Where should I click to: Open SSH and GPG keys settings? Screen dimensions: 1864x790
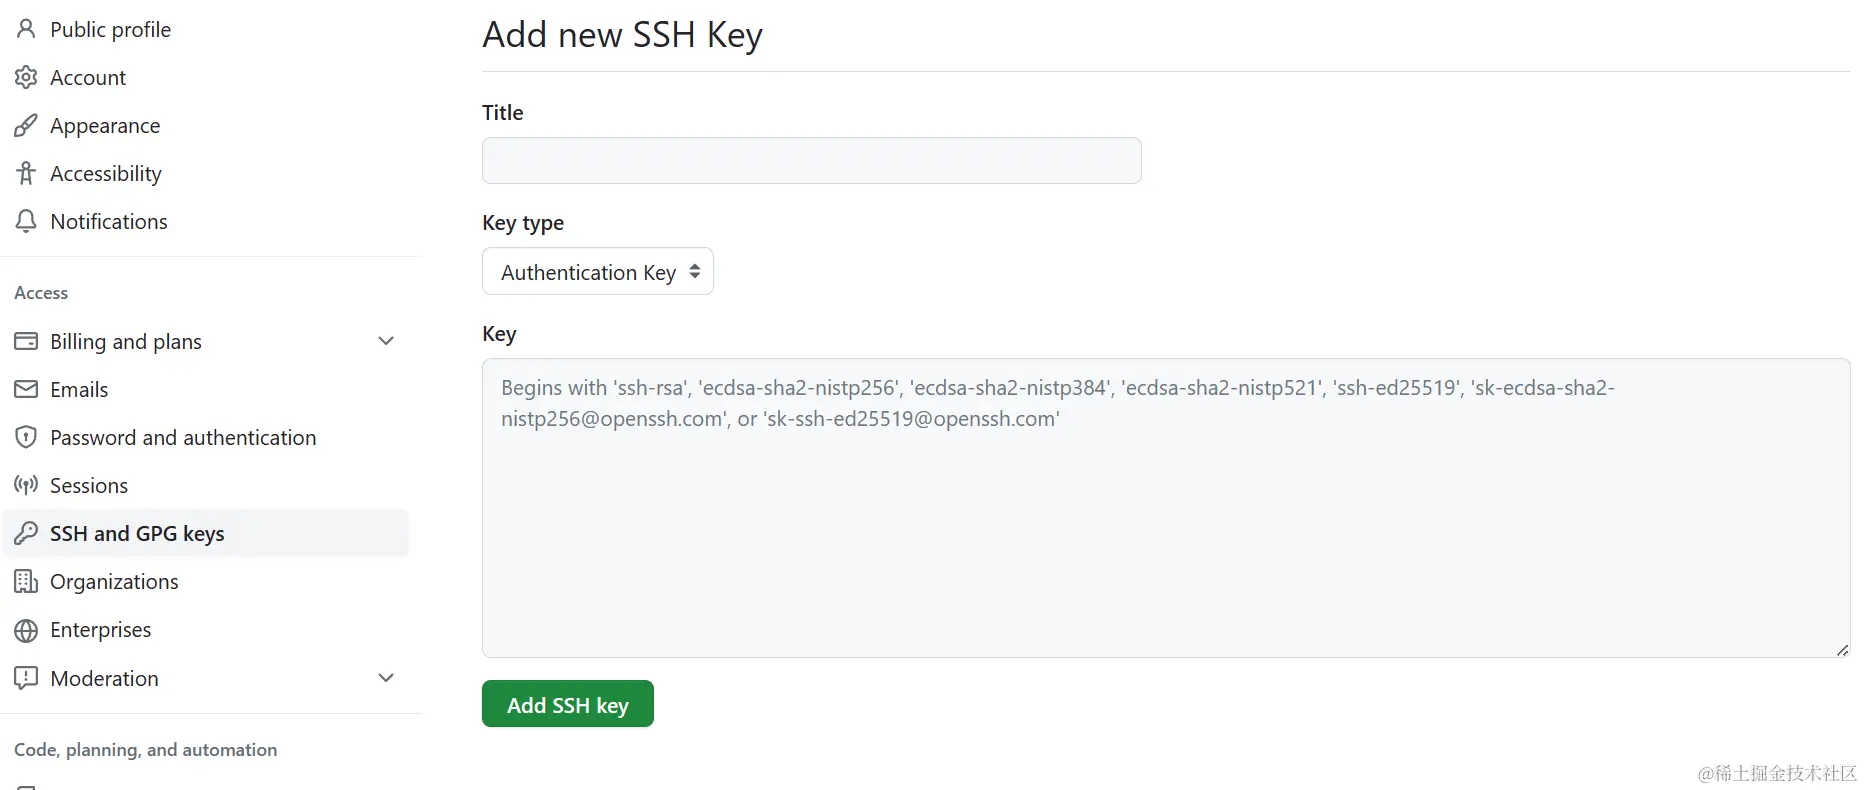137,534
